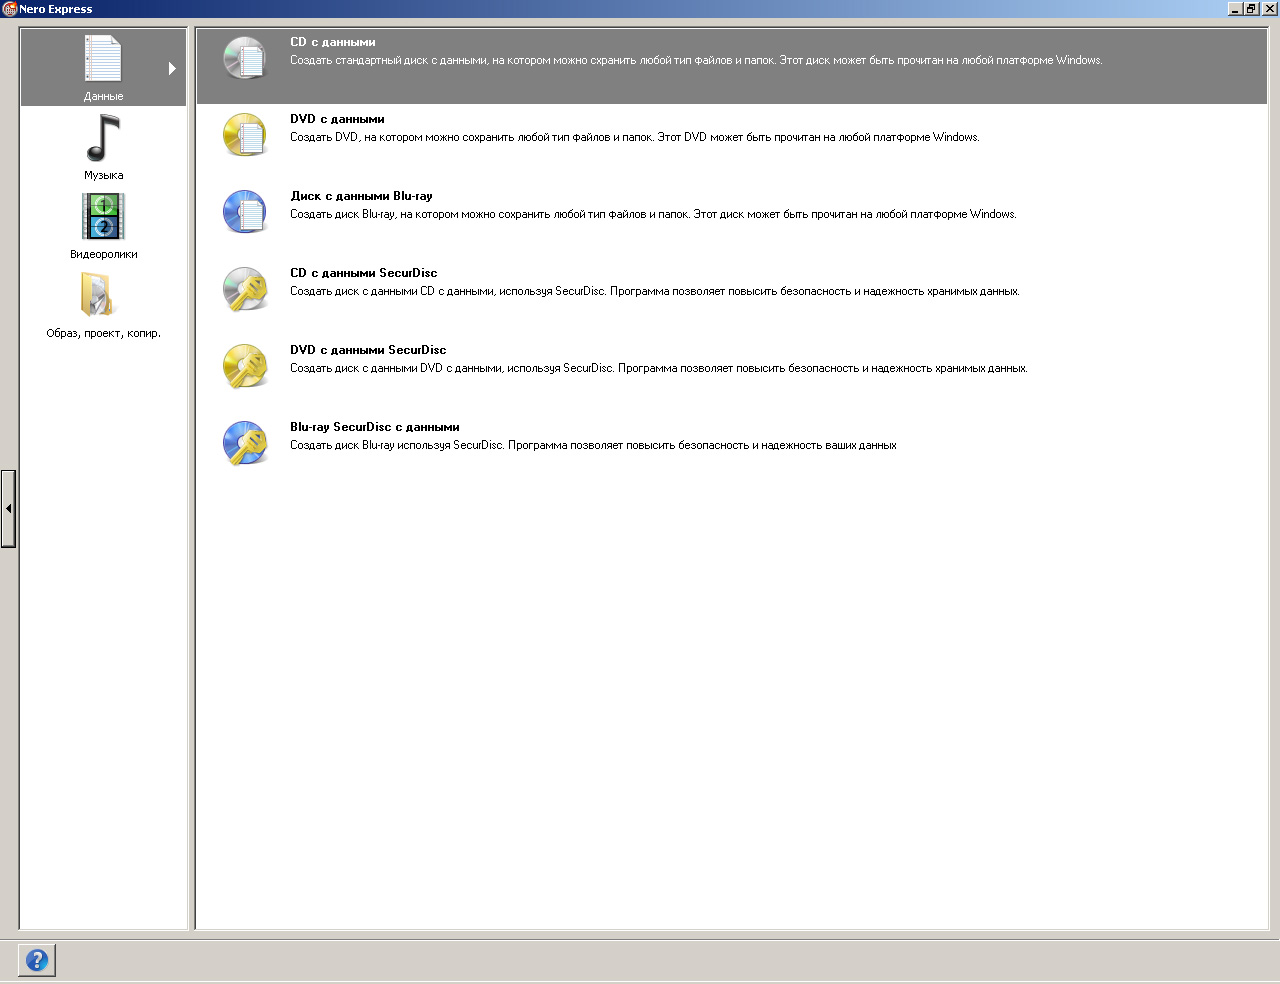The width and height of the screenshot is (1280, 984).
Task: Click the DVD SecurDisc gold key icon
Action: (x=245, y=366)
